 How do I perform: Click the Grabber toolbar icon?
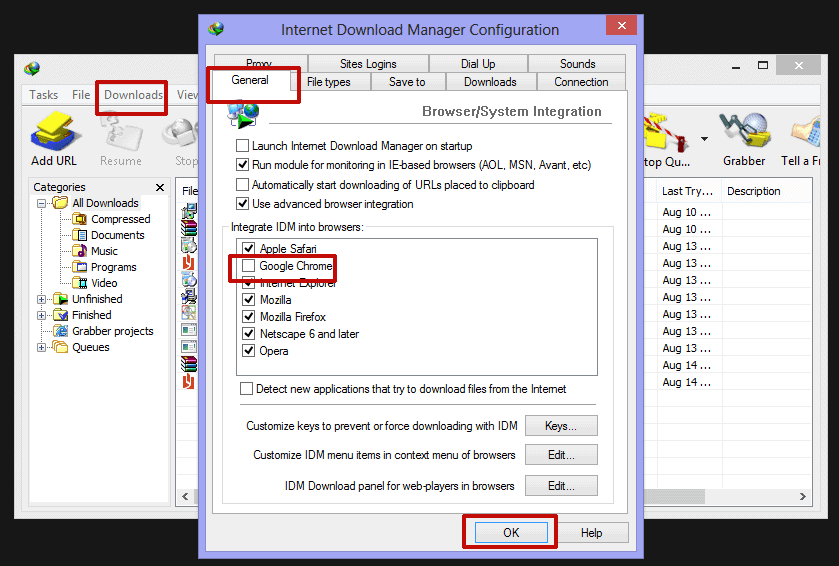[x=744, y=132]
